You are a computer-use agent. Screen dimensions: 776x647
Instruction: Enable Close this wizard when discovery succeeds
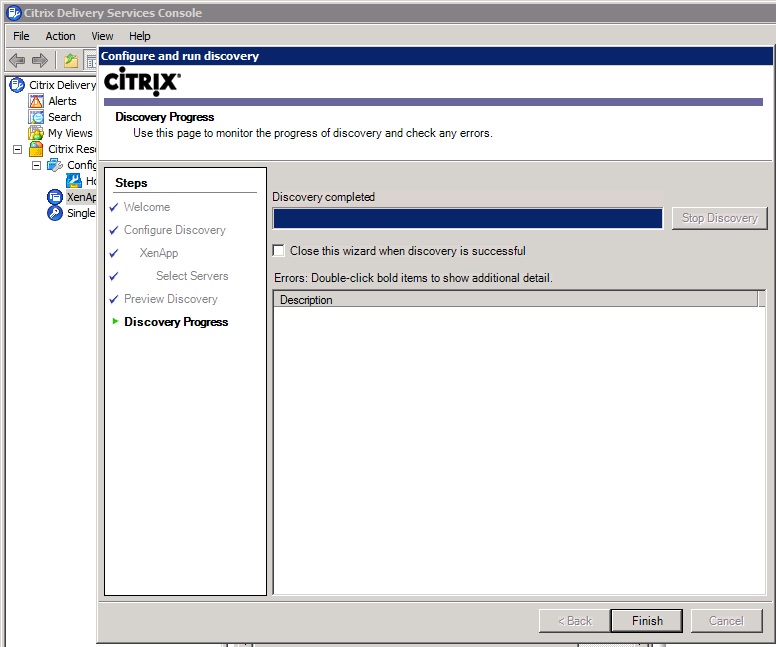tap(279, 251)
